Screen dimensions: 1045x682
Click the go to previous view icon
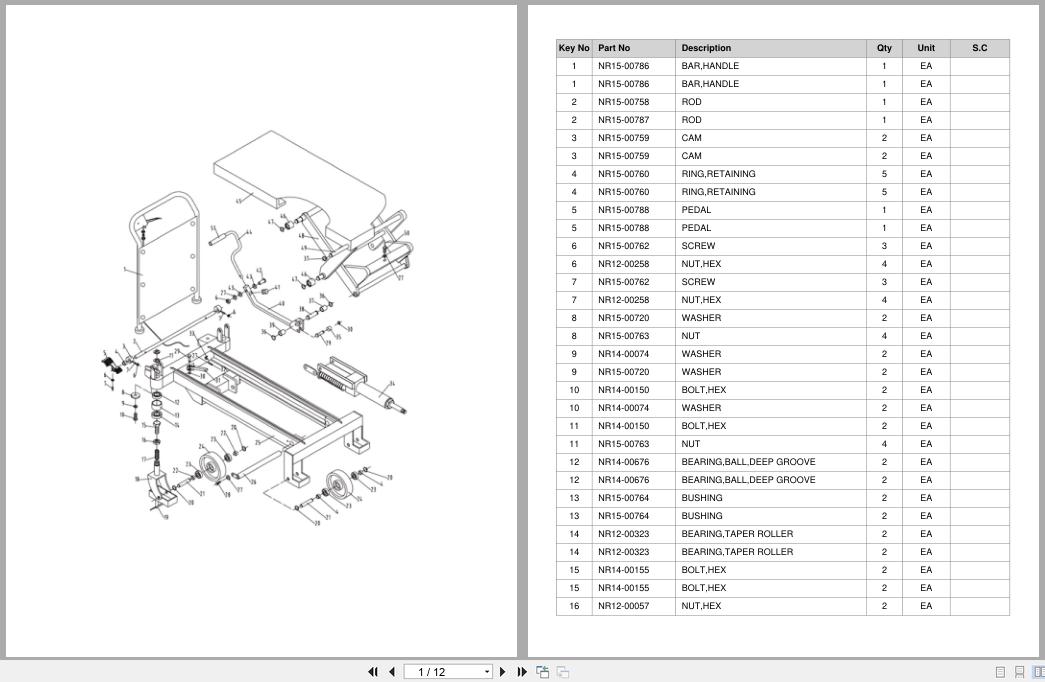(x=542, y=672)
